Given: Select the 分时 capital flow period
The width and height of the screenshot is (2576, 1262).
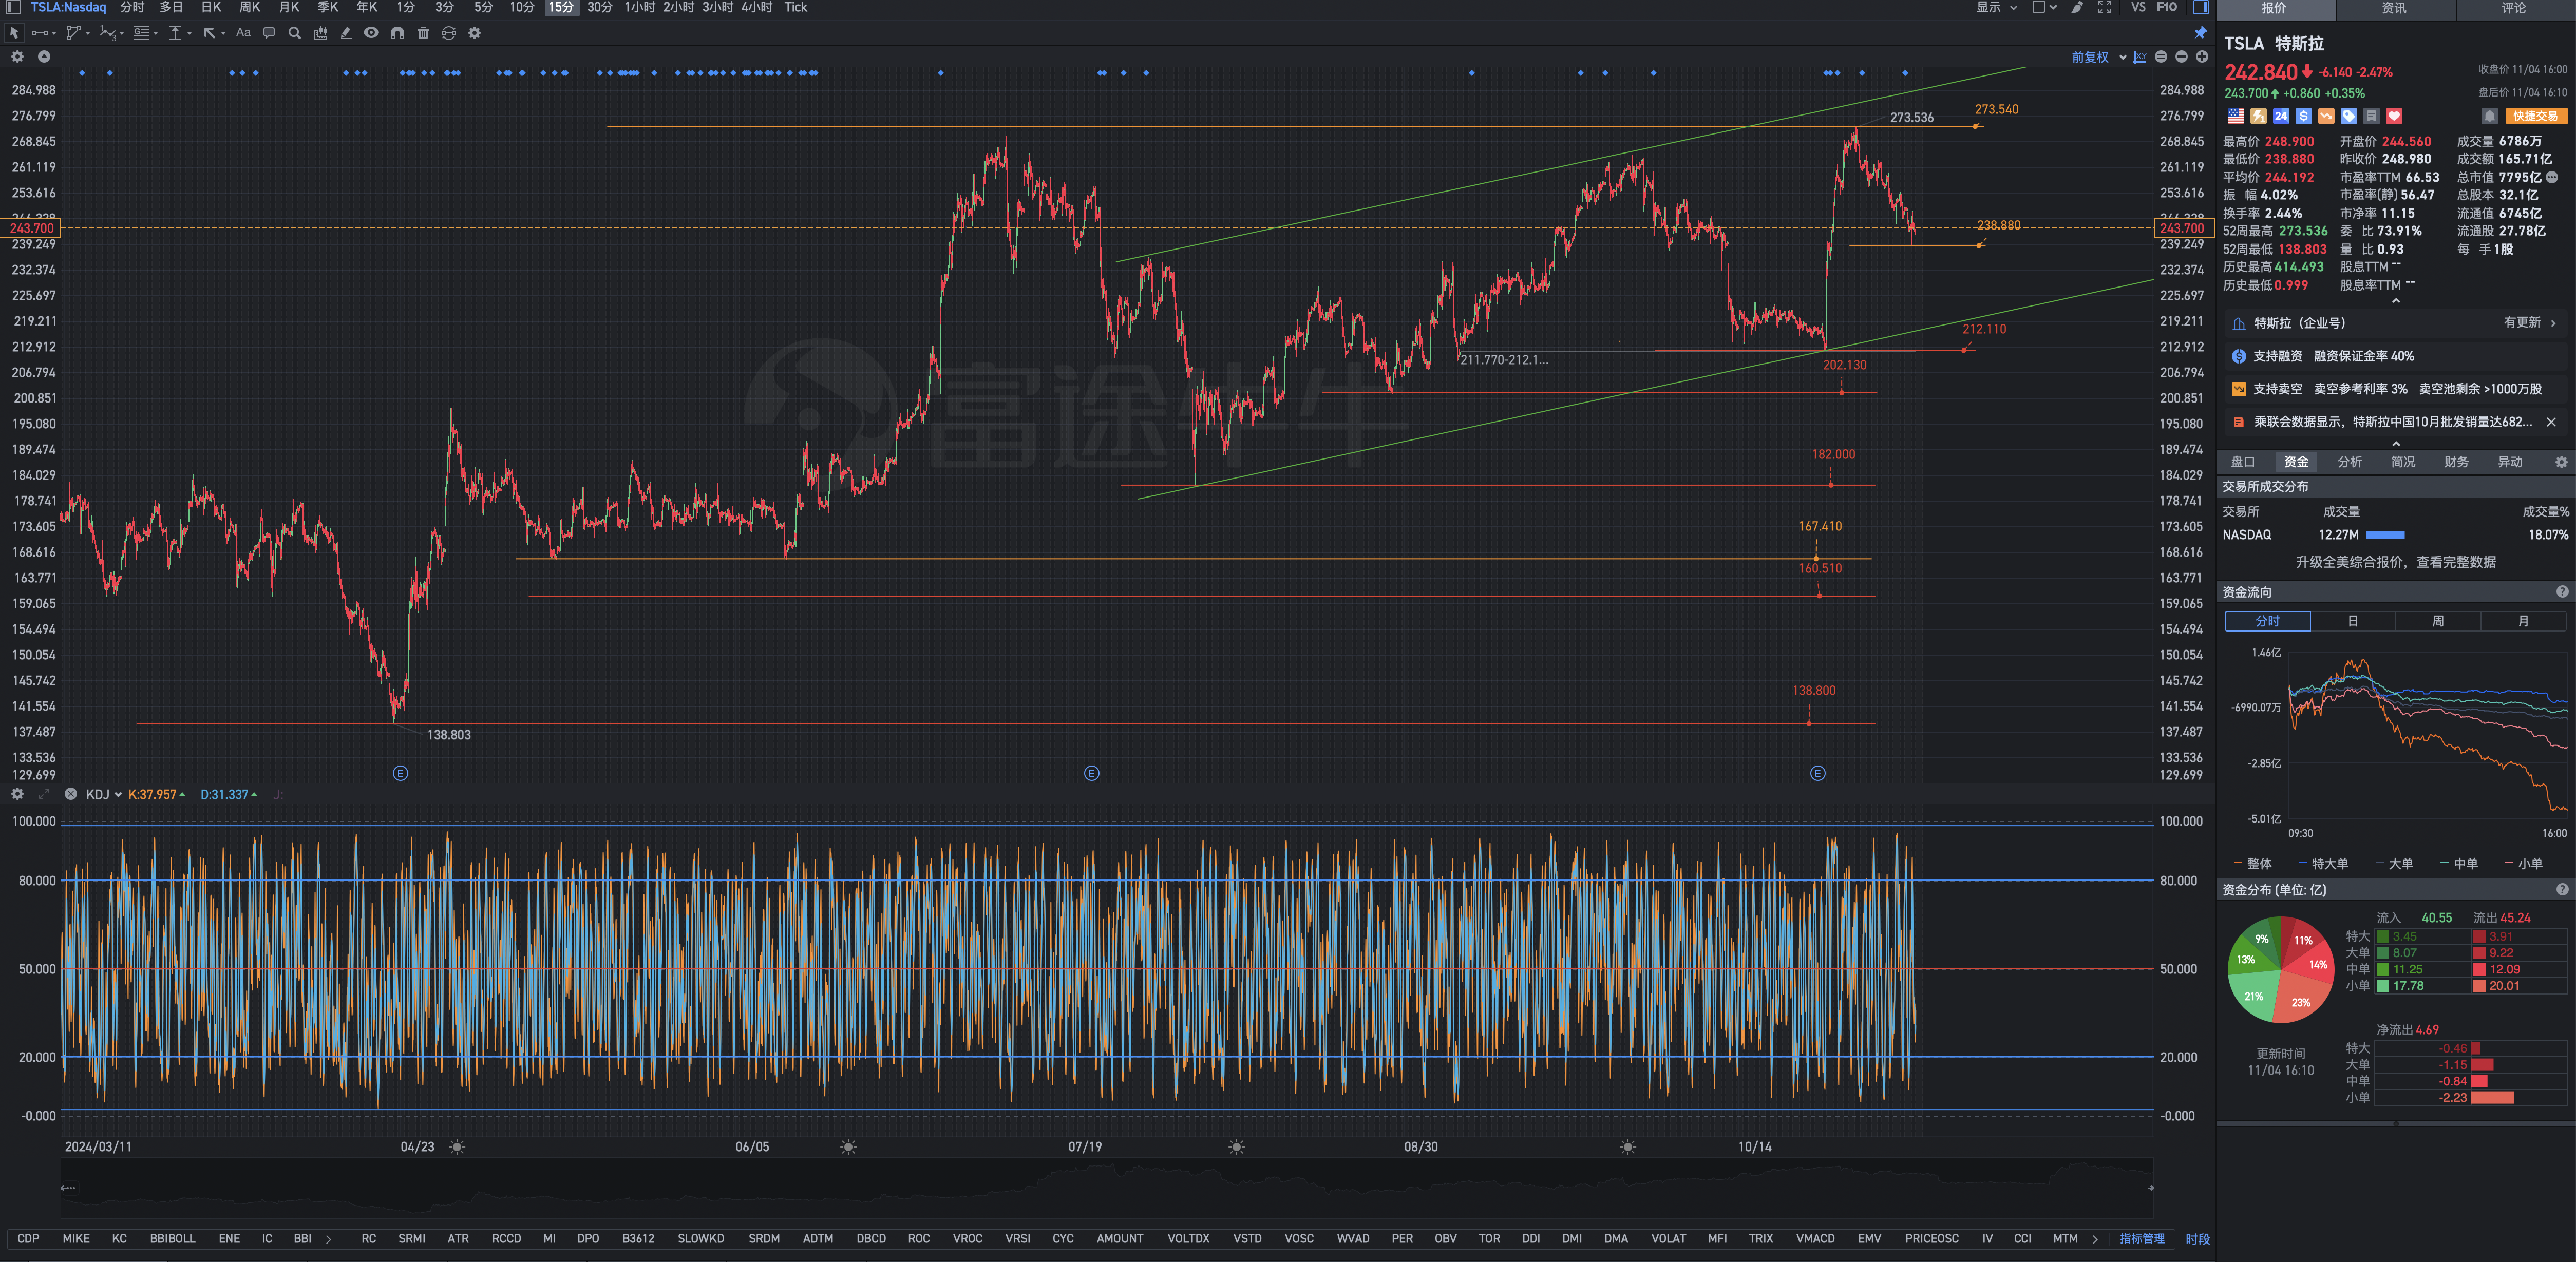Looking at the screenshot, I should pos(2267,621).
